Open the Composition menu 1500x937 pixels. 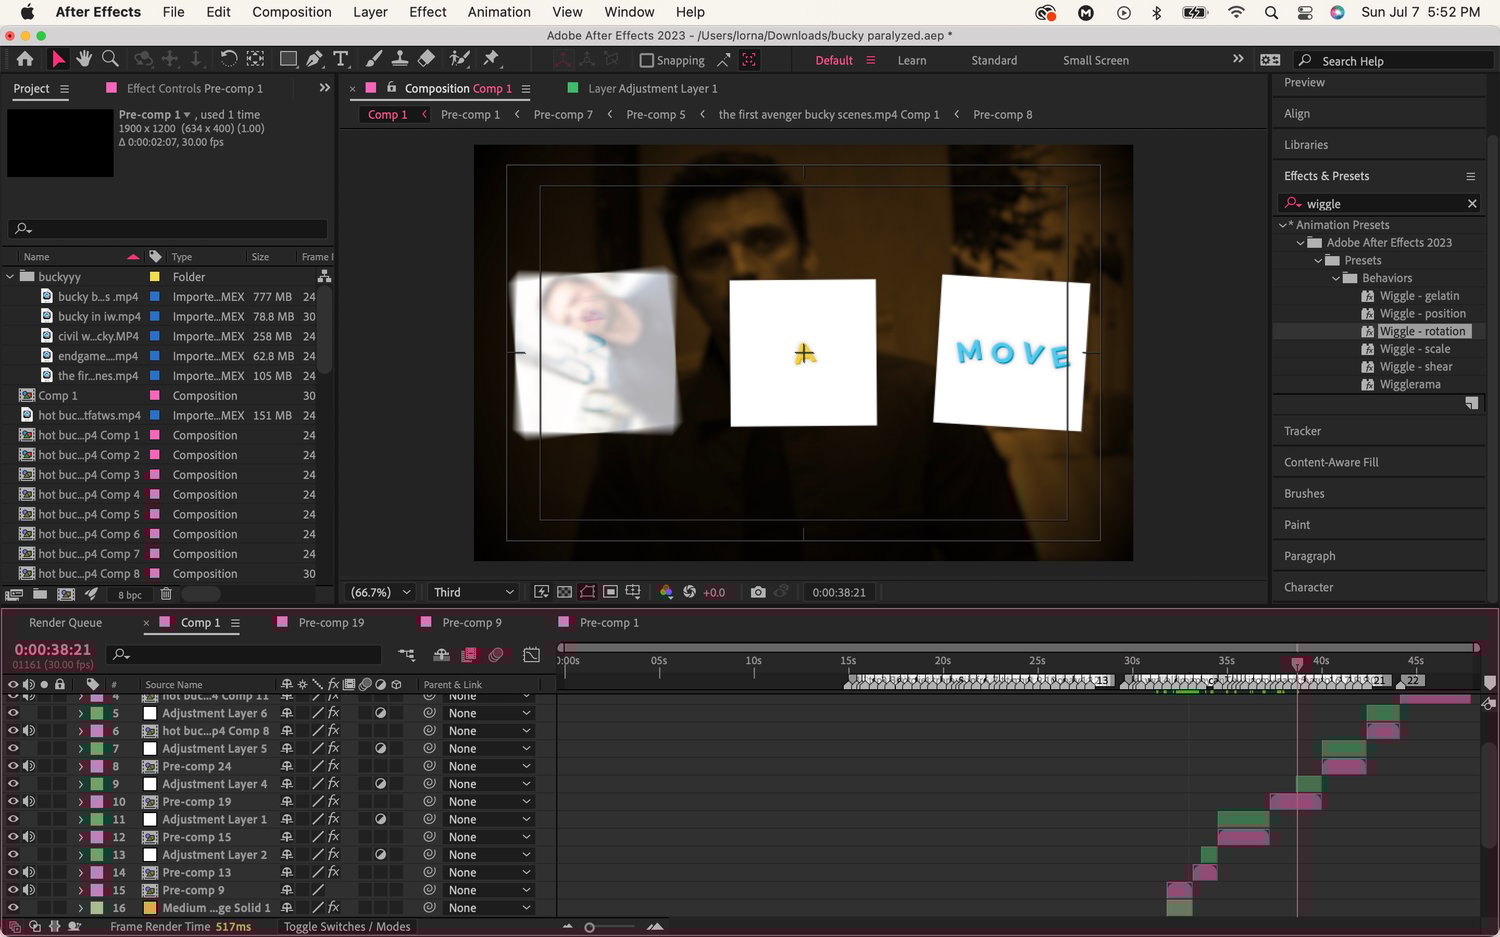292,12
